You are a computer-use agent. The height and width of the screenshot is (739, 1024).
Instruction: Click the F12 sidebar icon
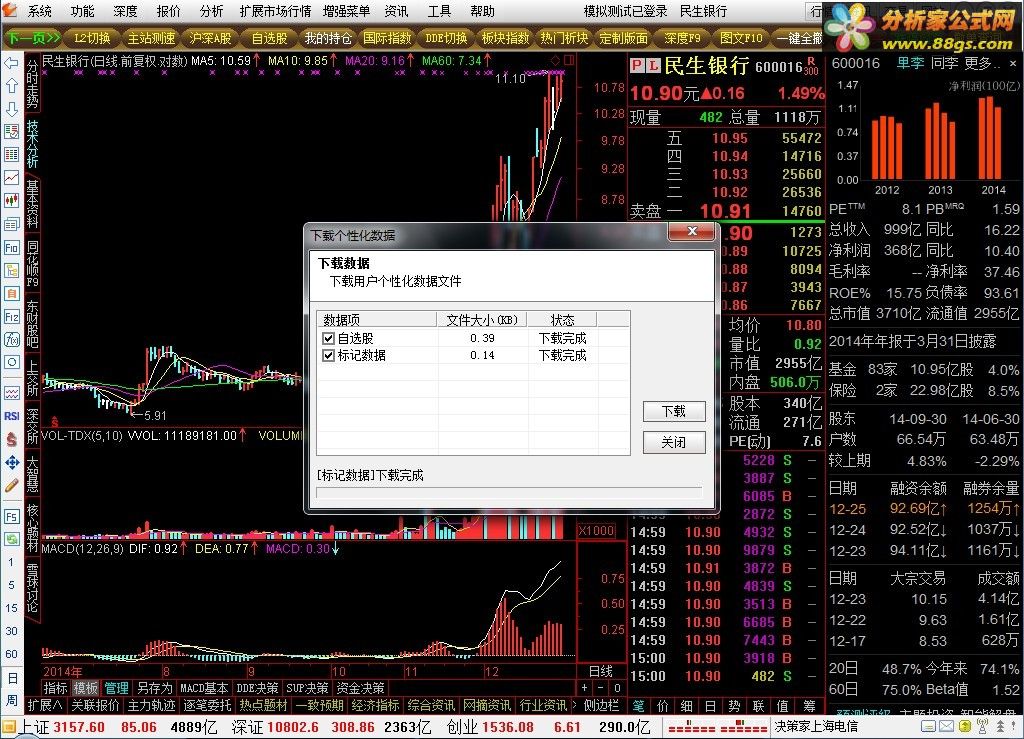11,317
